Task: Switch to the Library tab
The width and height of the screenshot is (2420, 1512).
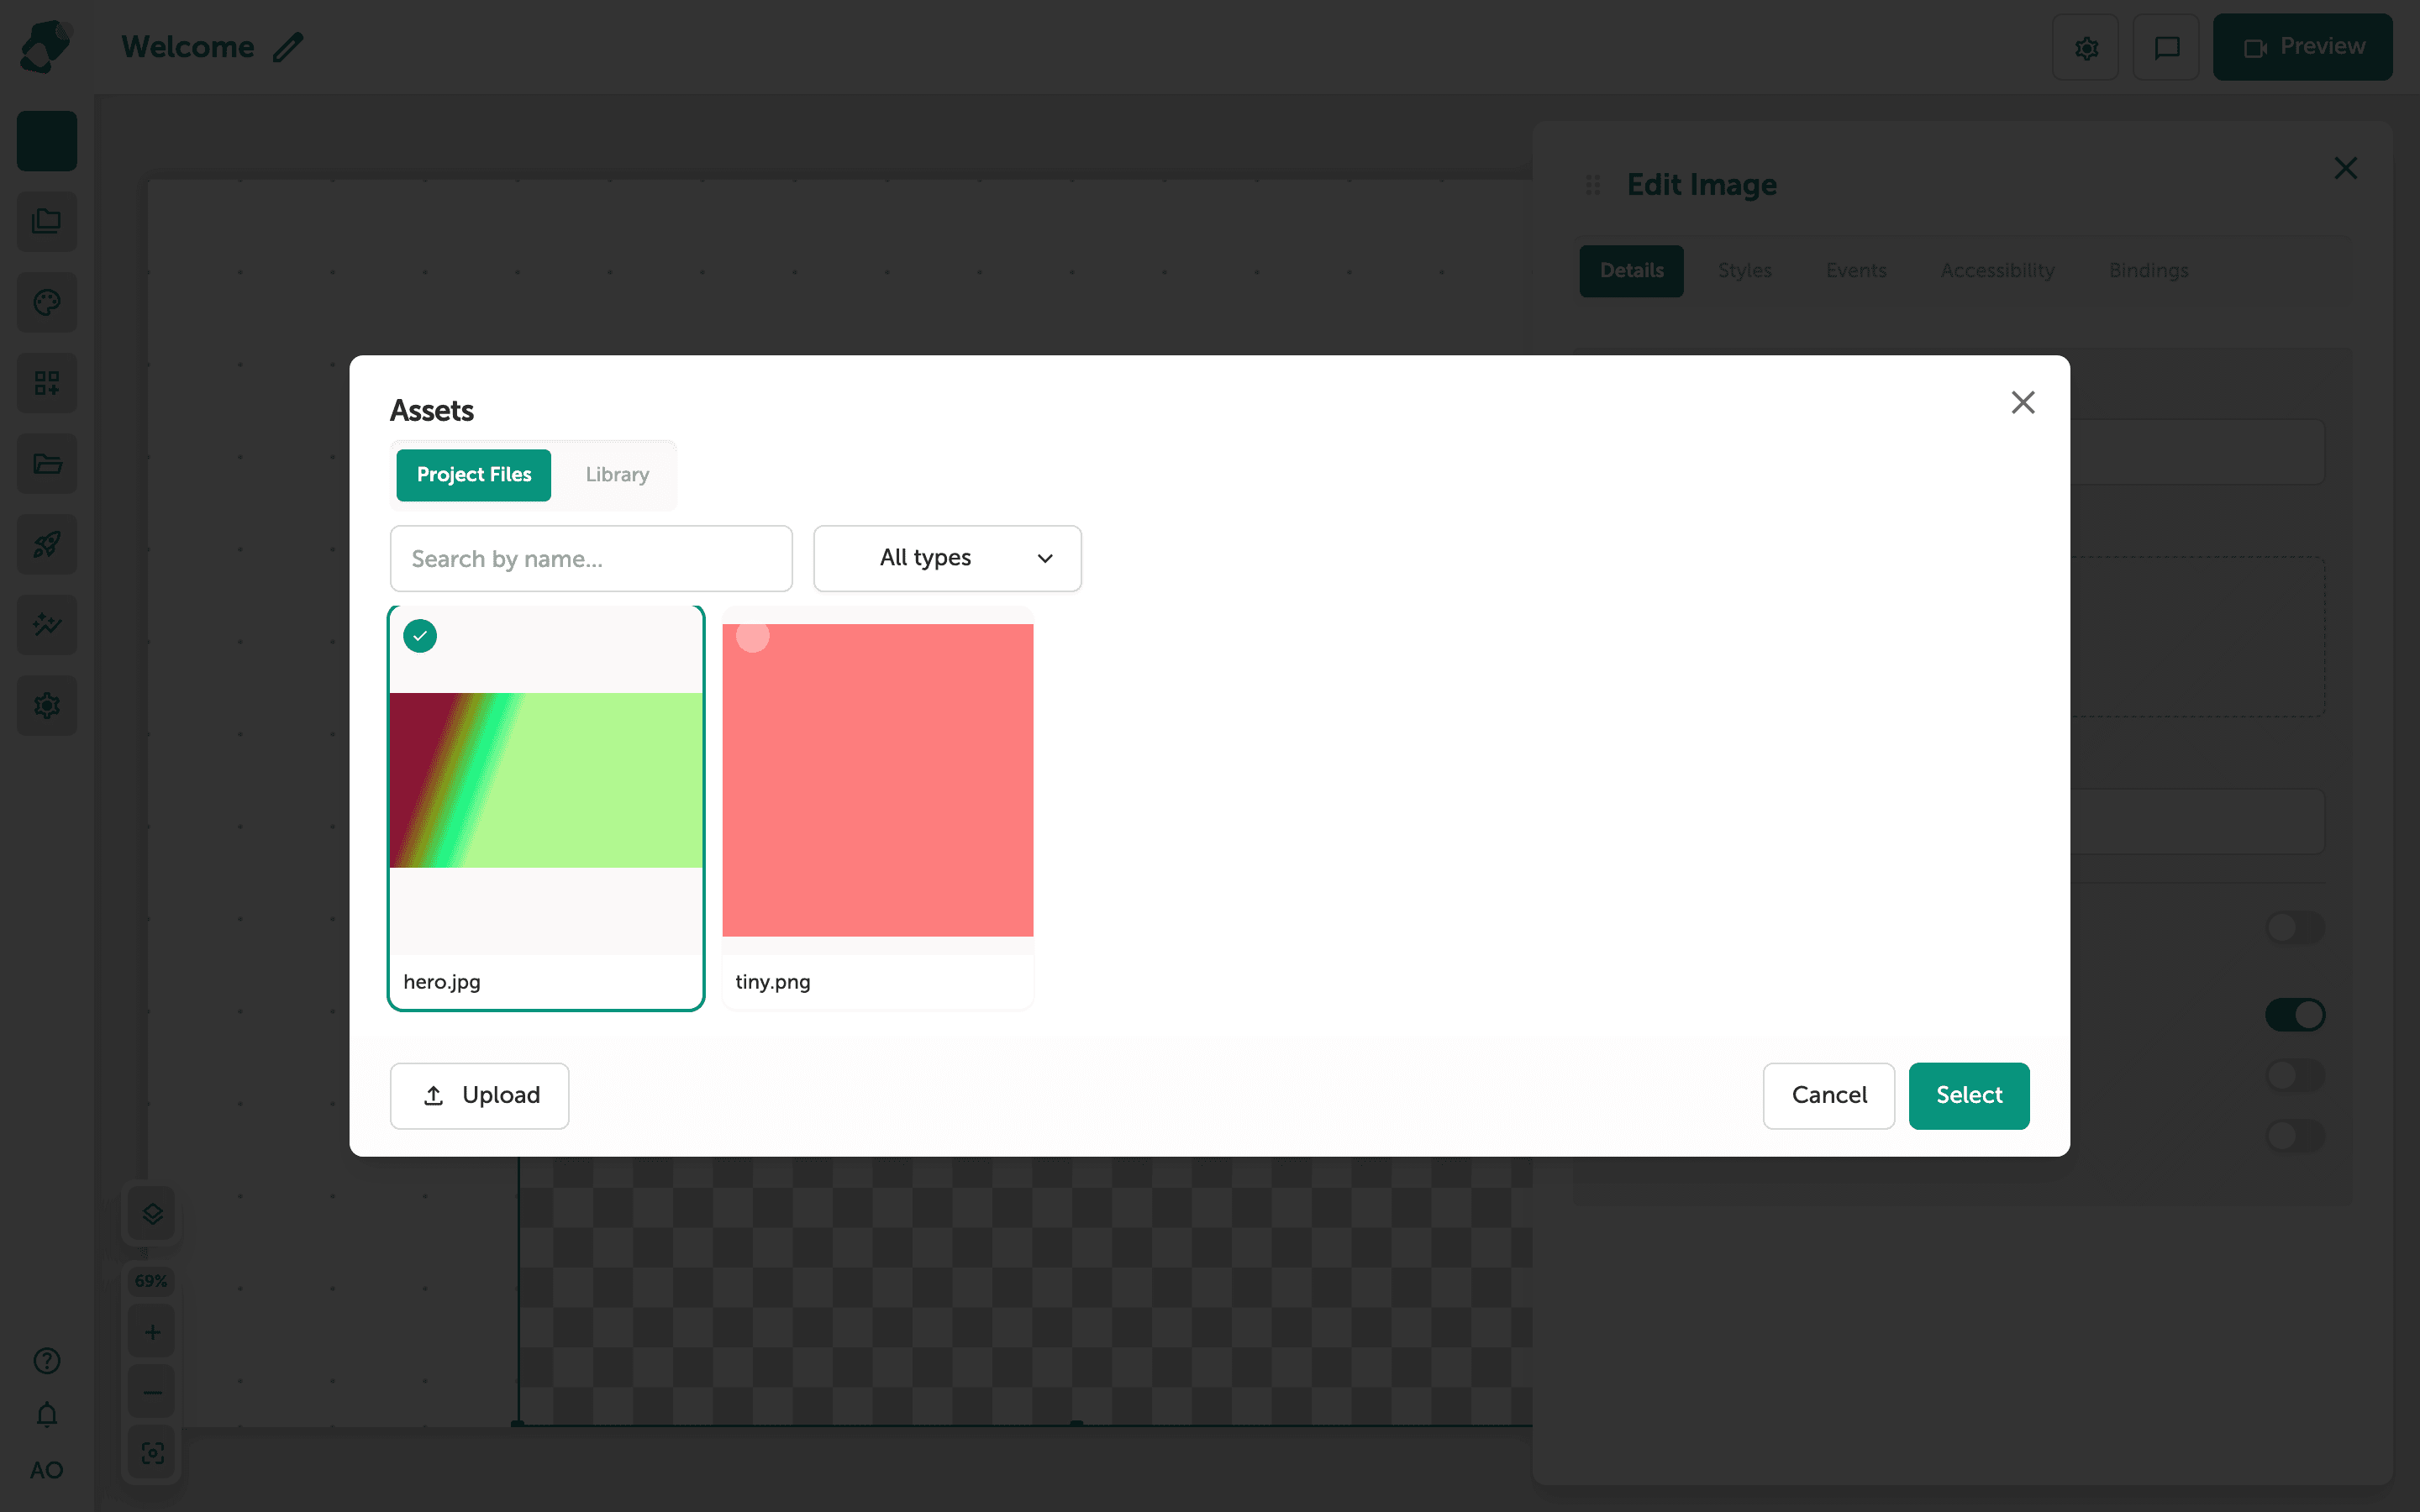Action: [617, 475]
